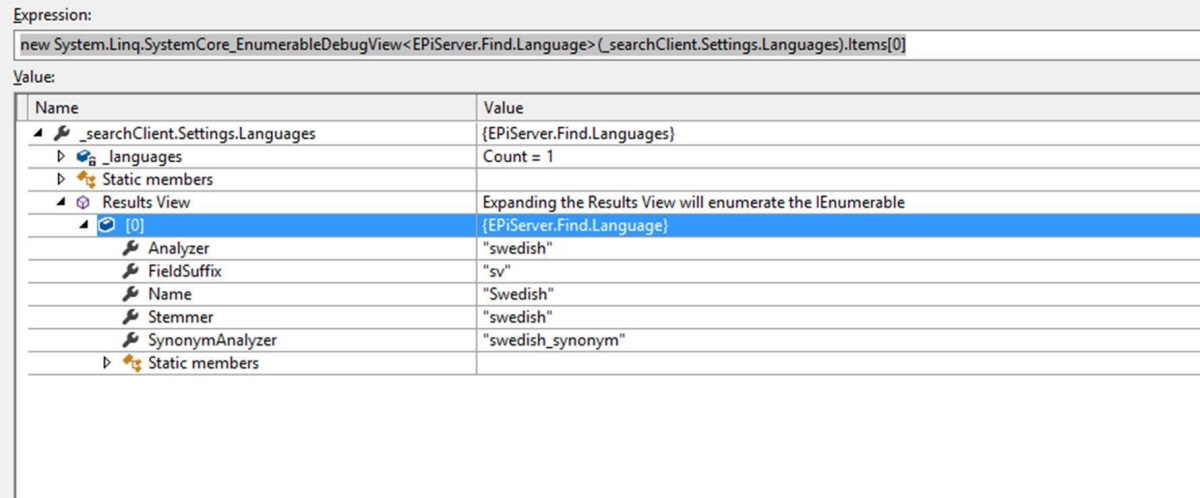The image size is (1200, 498).
Task: Select the "swedish_synonym" value cell
Action: click(554, 340)
